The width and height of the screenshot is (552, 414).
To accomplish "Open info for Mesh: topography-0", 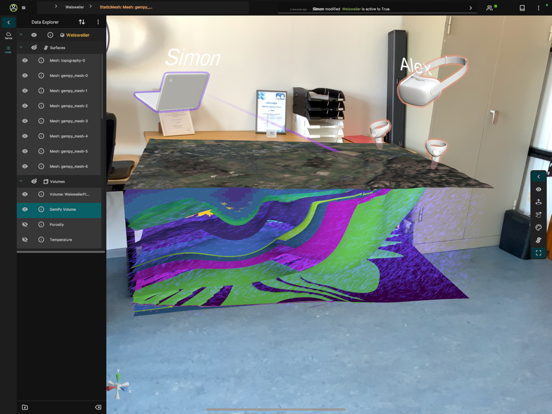I will click(x=41, y=61).
